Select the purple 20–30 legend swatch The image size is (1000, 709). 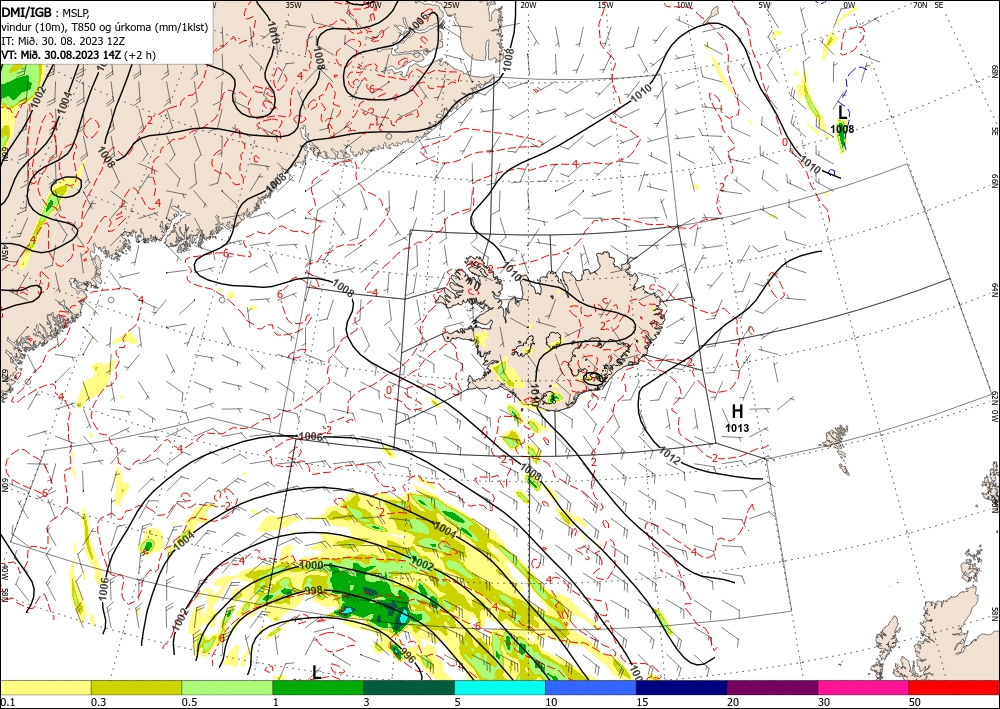pos(772,687)
